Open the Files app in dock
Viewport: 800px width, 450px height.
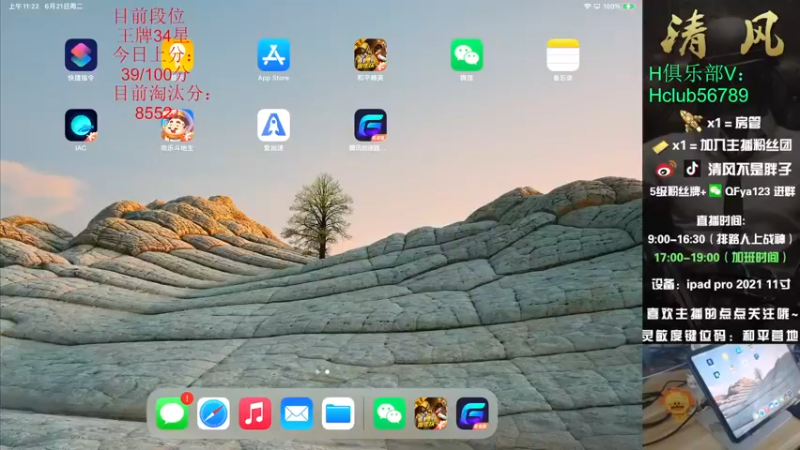[338, 413]
